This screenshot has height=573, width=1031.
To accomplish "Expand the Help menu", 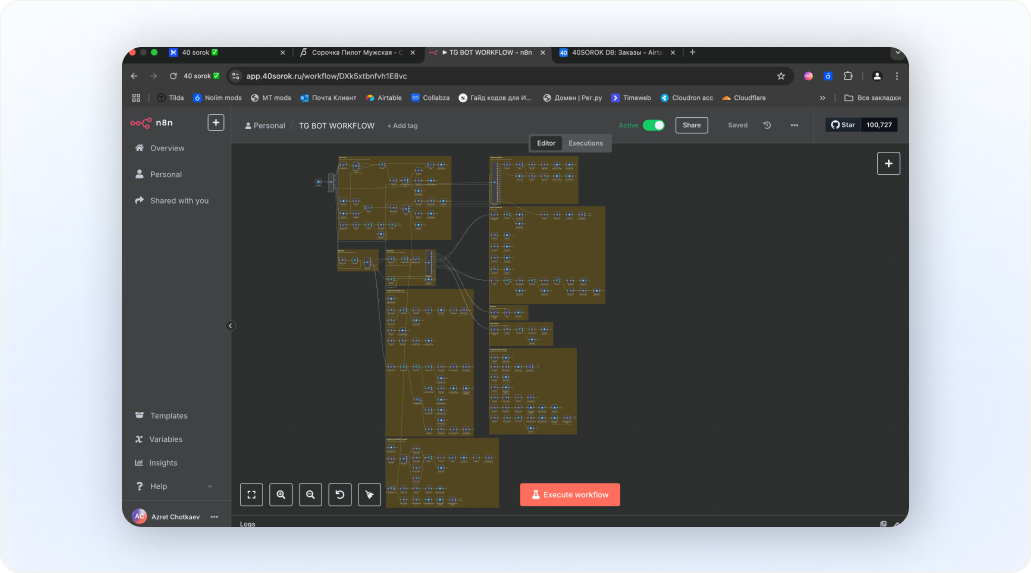I will coord(174,487).
